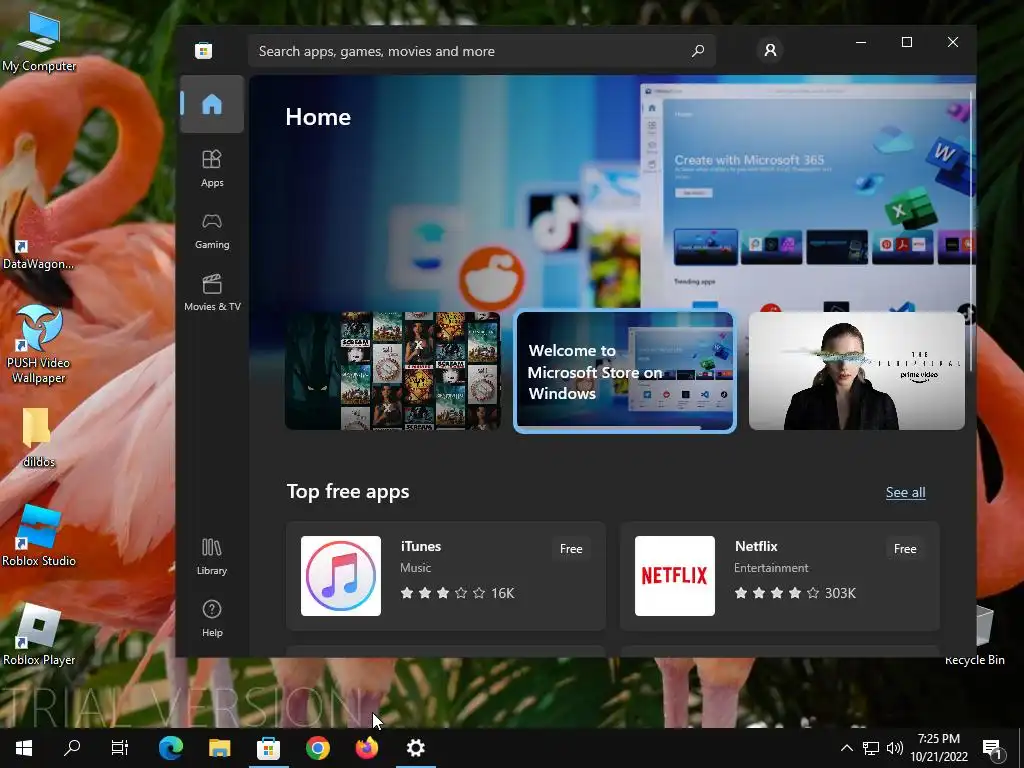Viewport: 1024px width, 768px height.
Task: Open taskbar Search
Action: 72,748
